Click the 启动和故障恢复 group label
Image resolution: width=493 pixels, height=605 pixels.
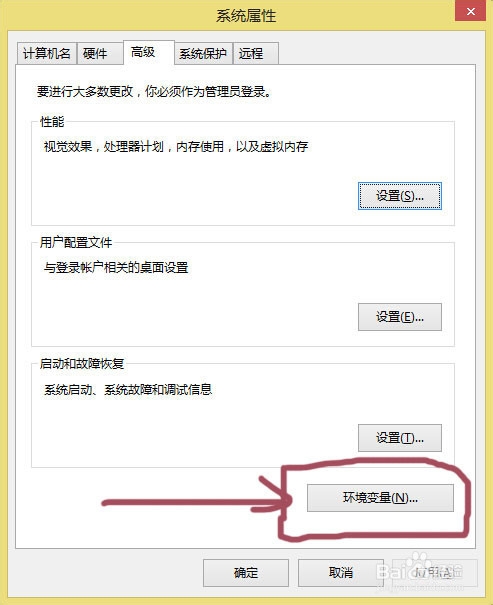click(82, 364)
